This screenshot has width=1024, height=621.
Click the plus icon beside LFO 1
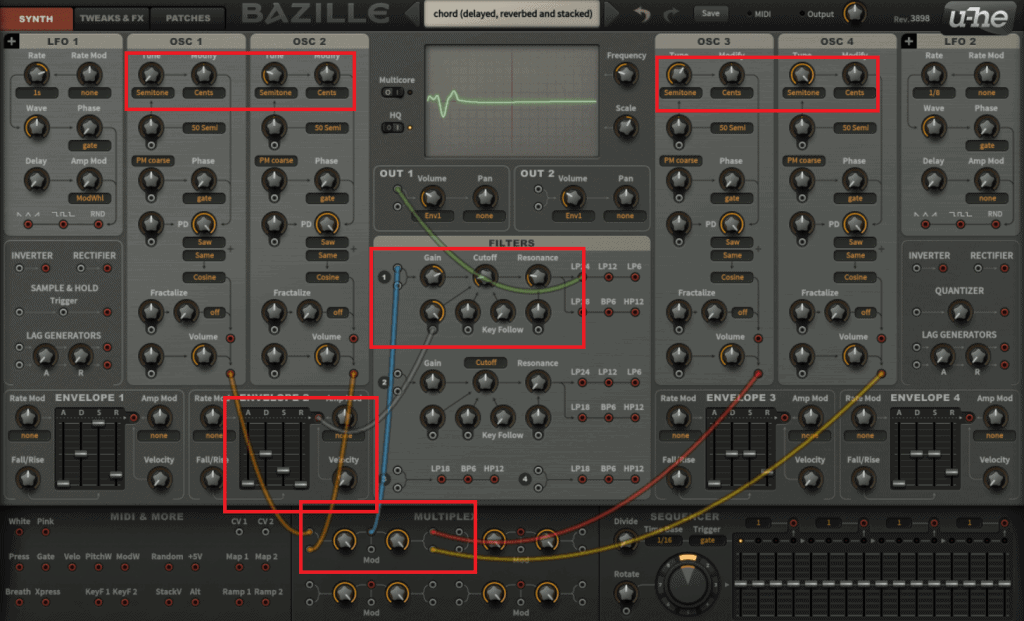pos(11,41)
